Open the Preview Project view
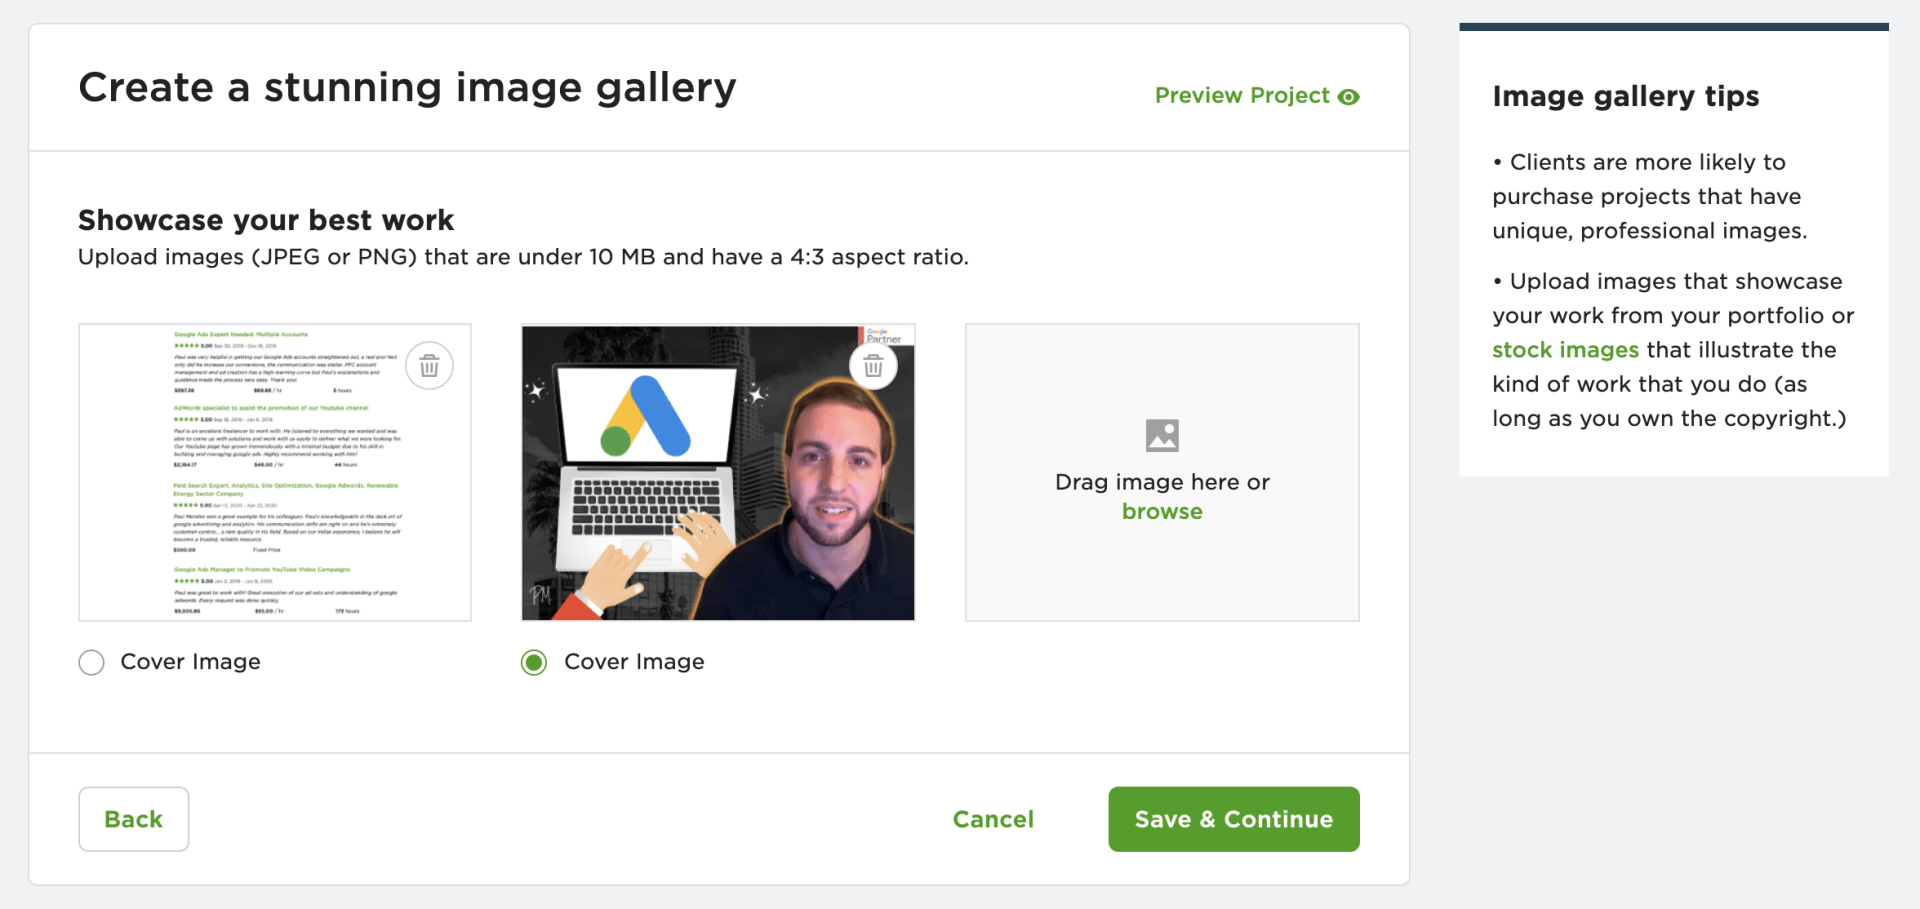The height and width of the screenshot is (909, 1920). [x=1243, y=96]
